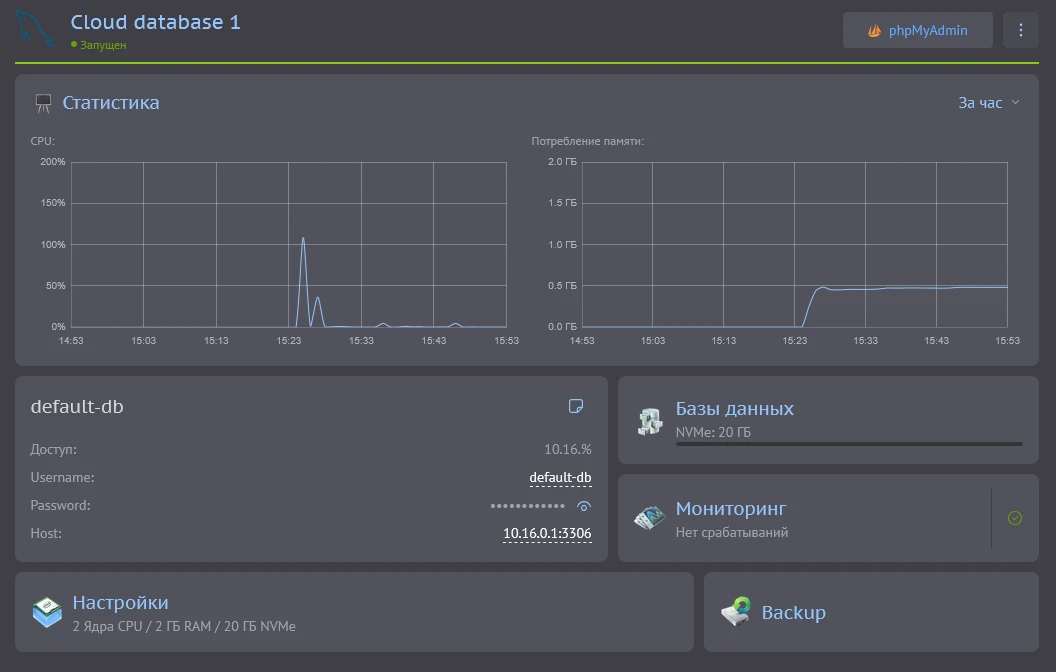This screenshot has height=672, width=1056.
Task: Click the CPU usage spike on graph
Action: pyautogui.click(x=303, y=240)
